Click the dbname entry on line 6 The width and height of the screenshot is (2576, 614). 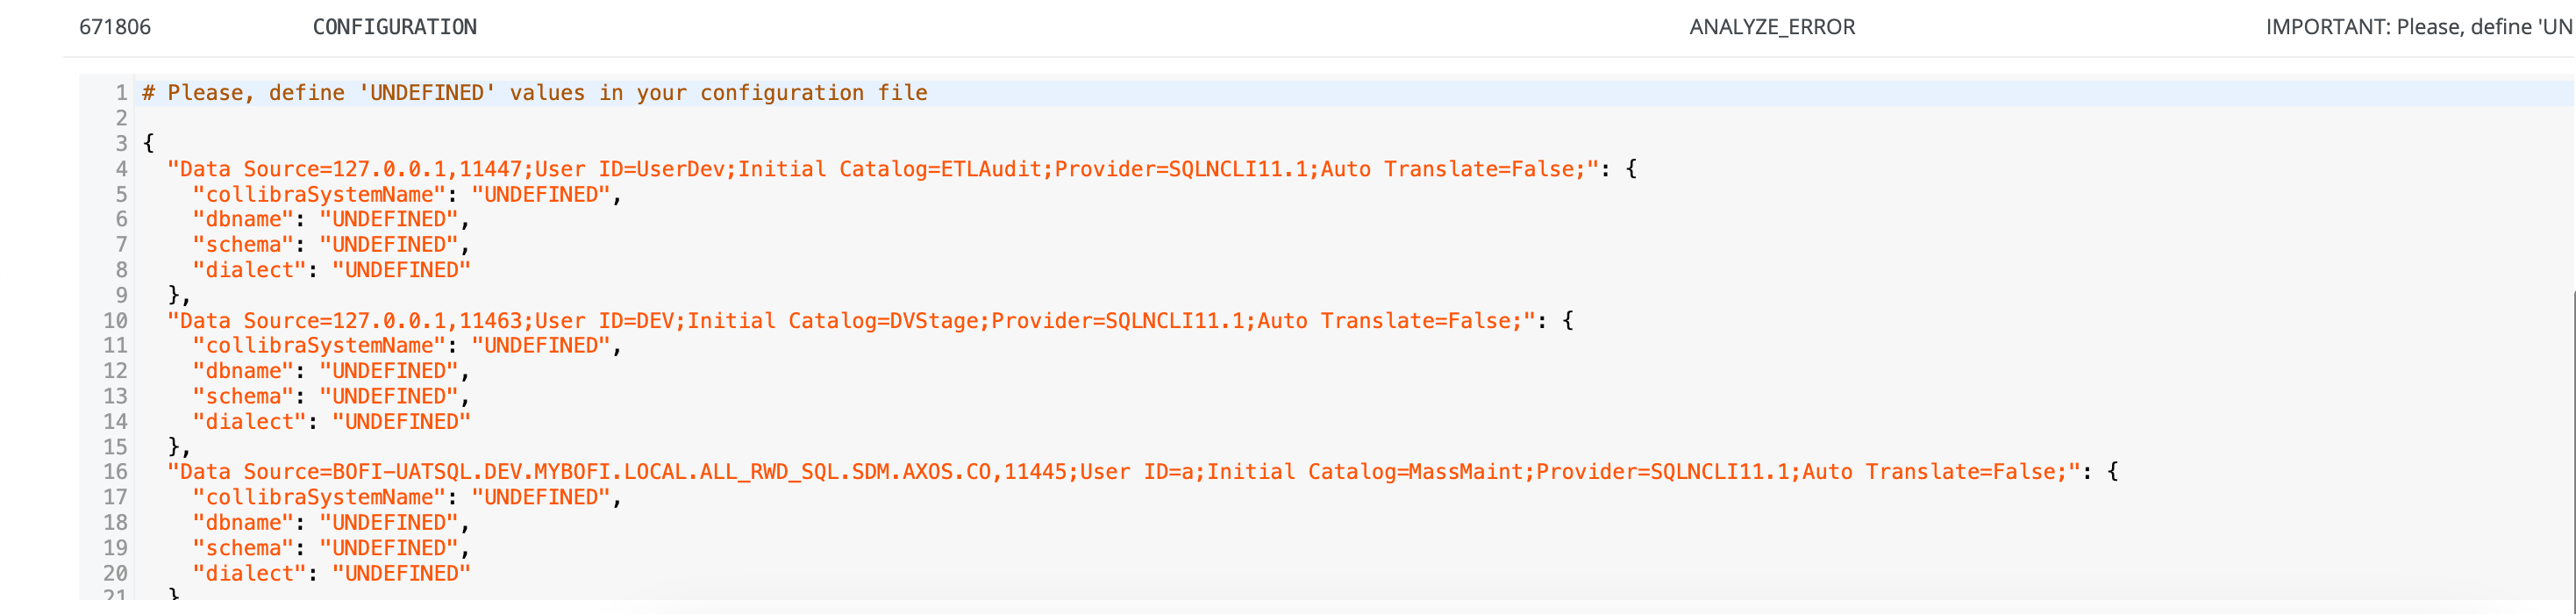[243, 220]
